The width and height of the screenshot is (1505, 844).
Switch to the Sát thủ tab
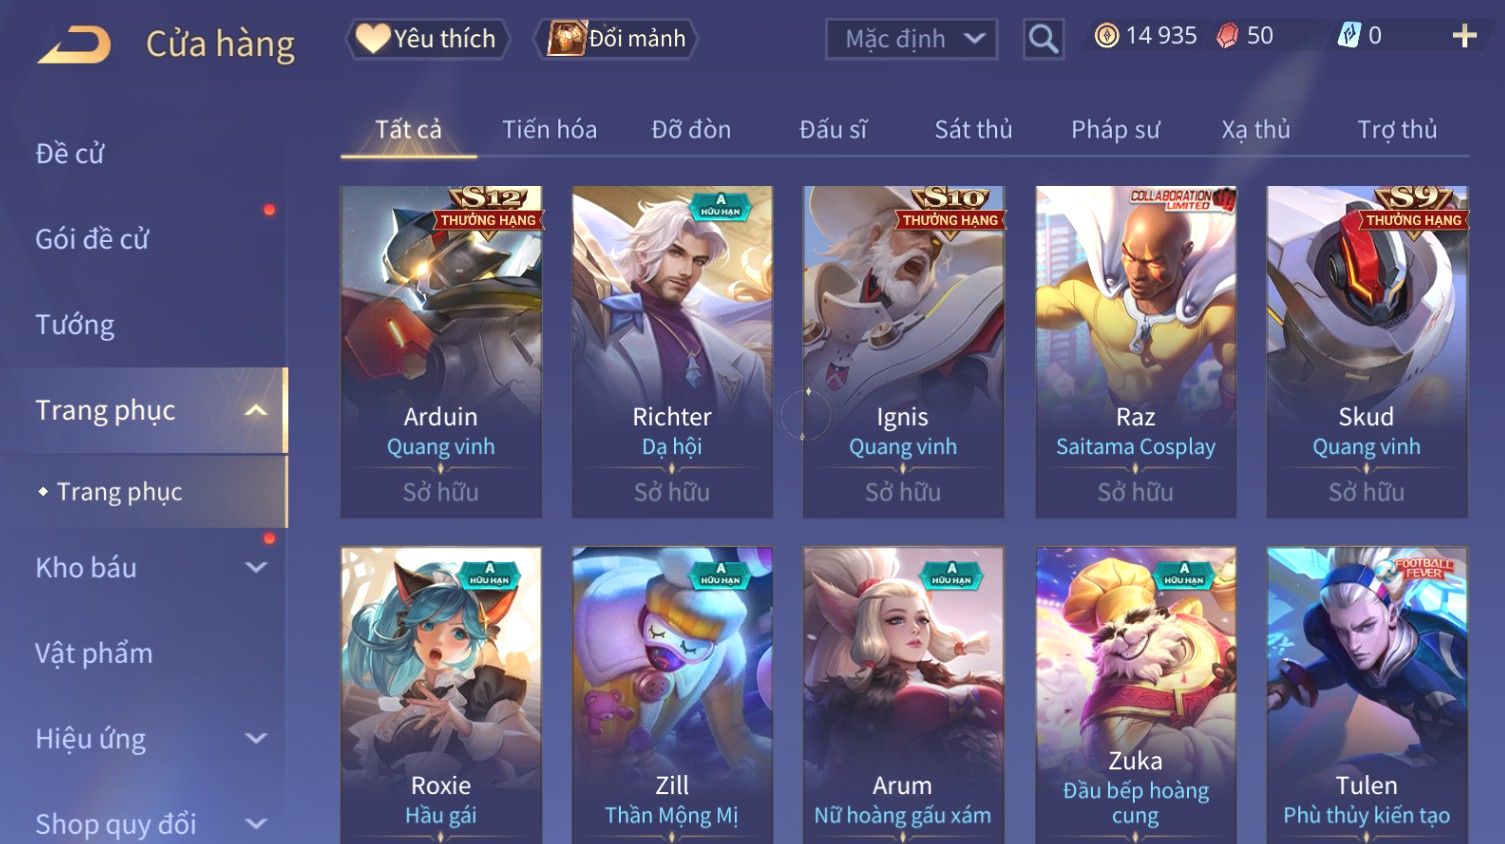[973, 130]
